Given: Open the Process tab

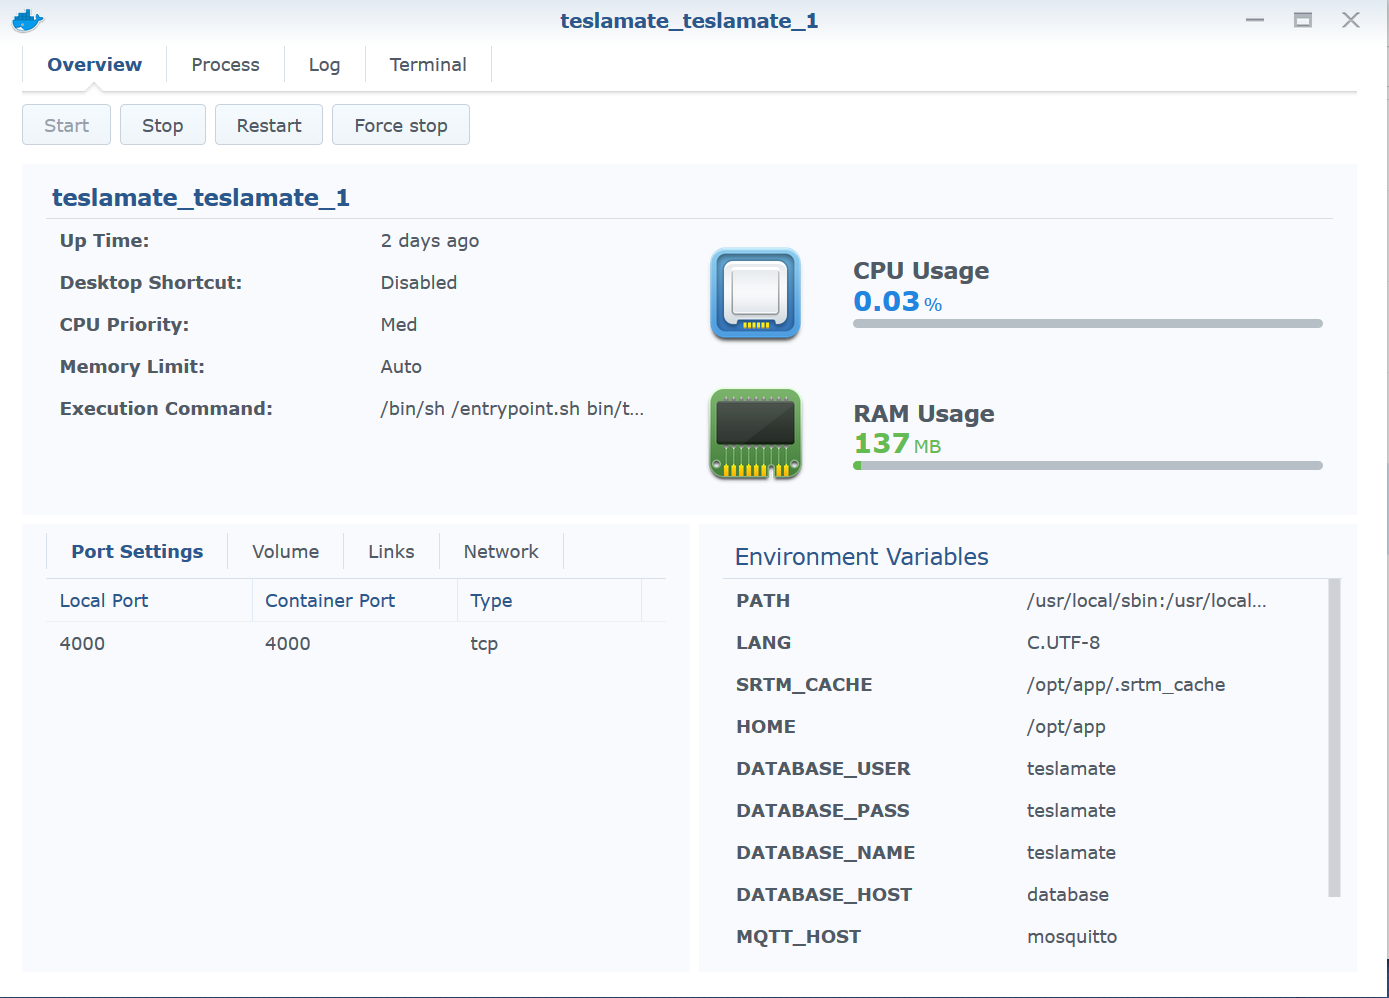Looking at the screenshot, I should pyautogui.click(x=225, y=65).
